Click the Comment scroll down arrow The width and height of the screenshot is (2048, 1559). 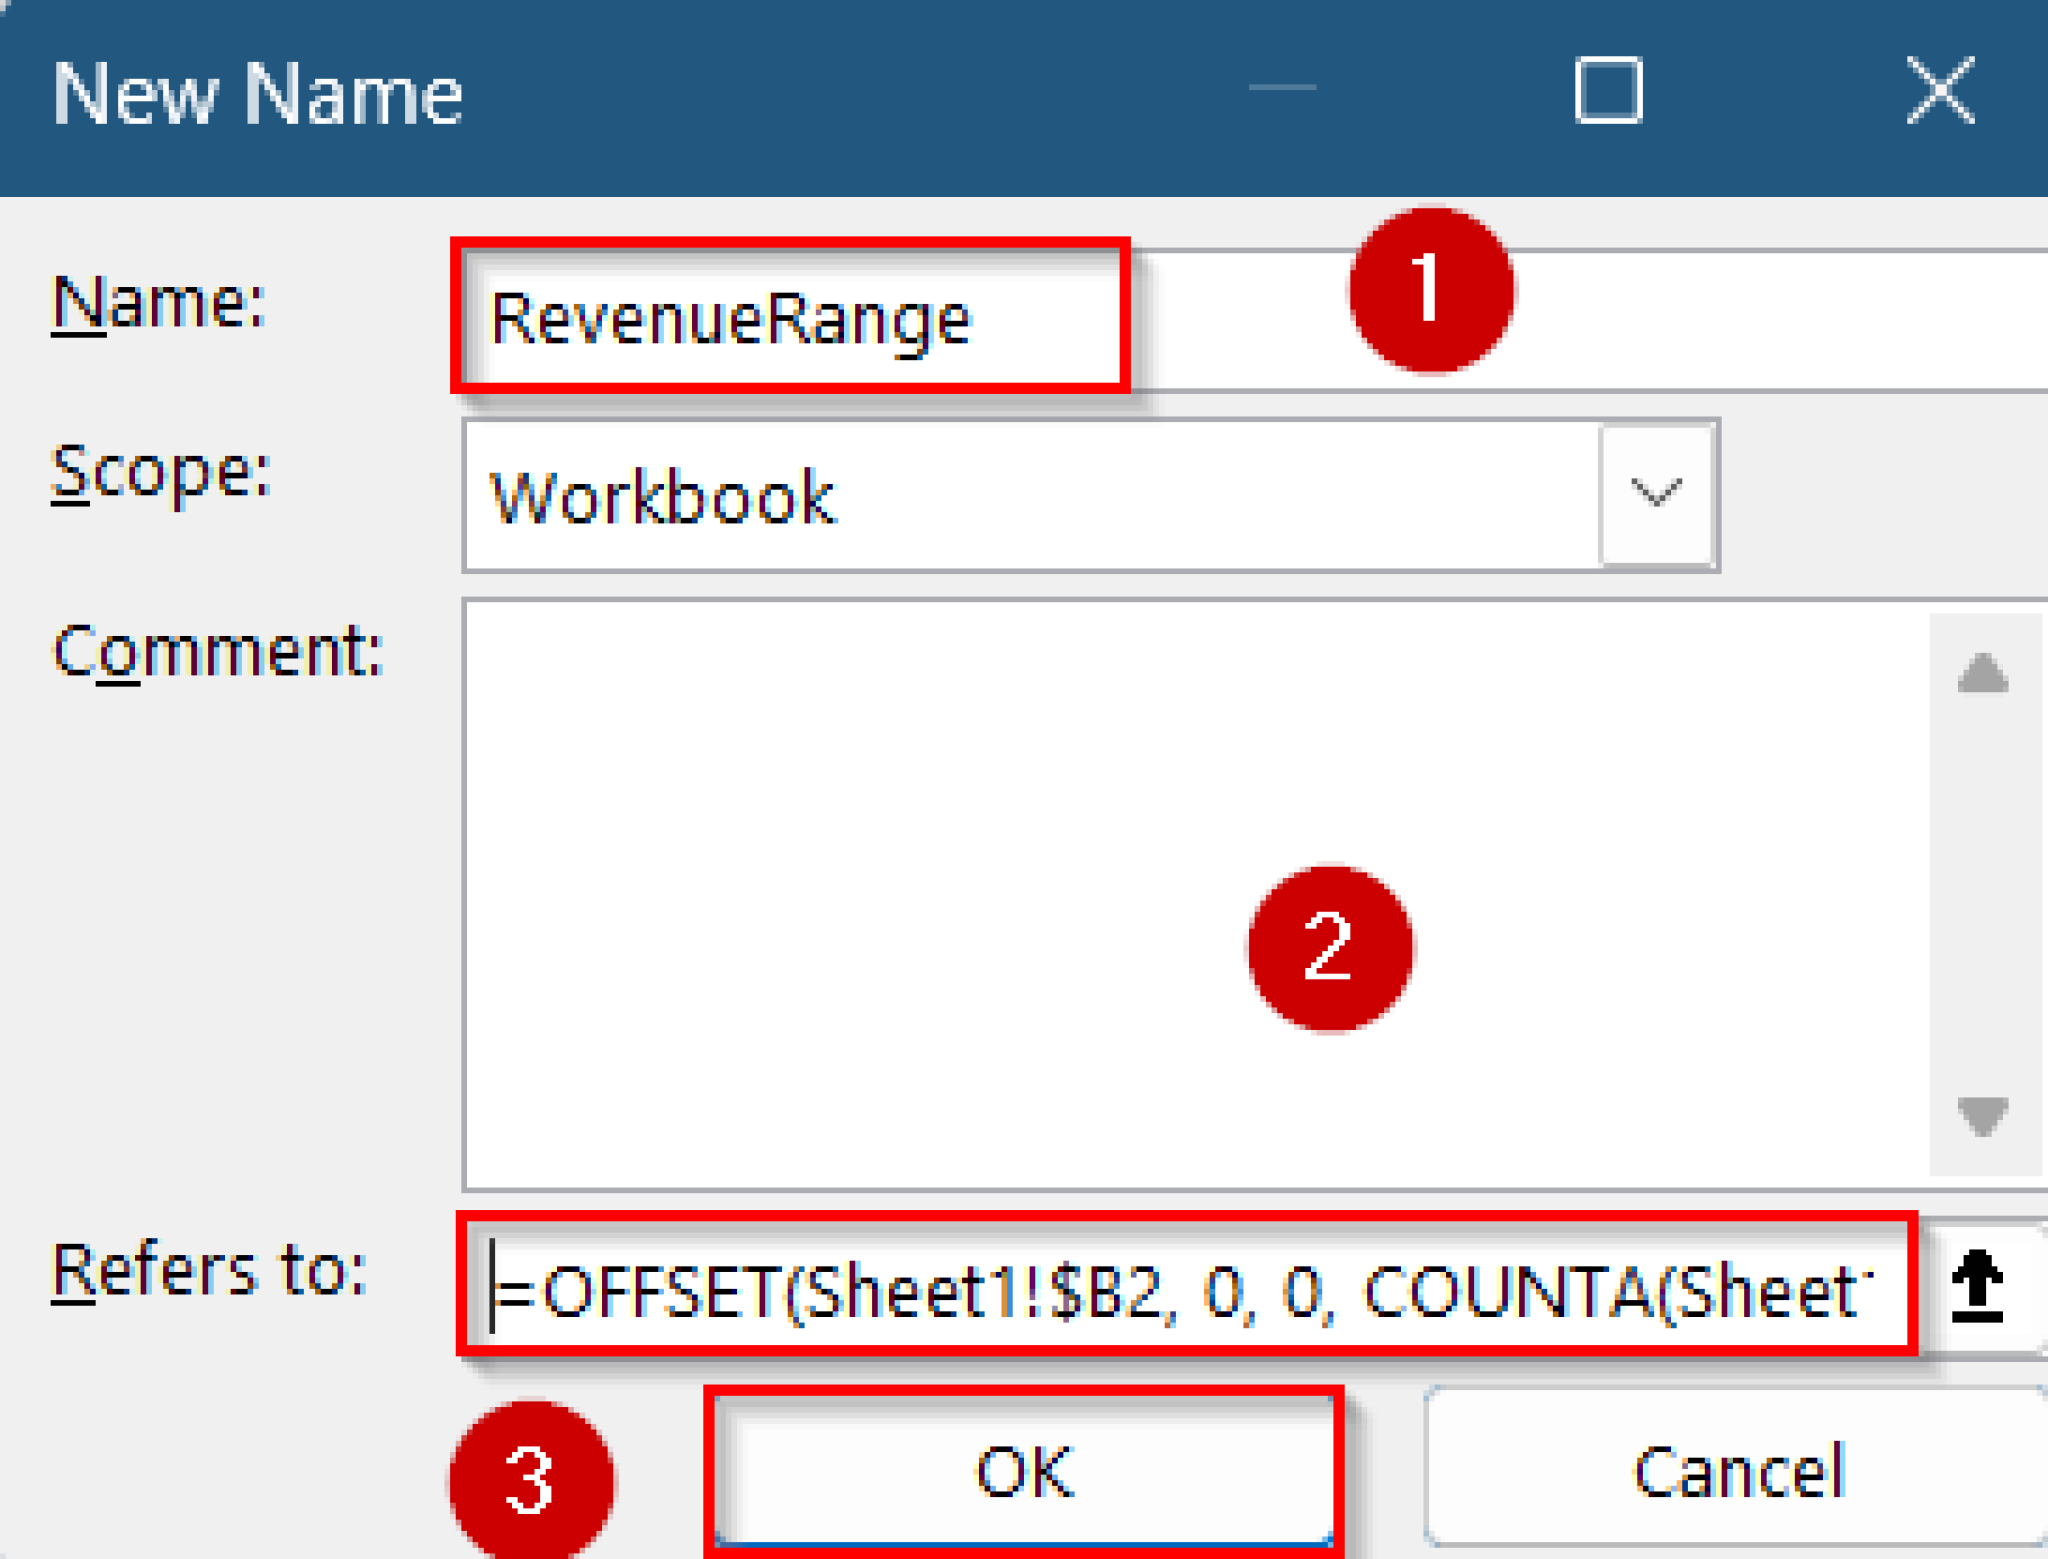click(1982, 1115)
